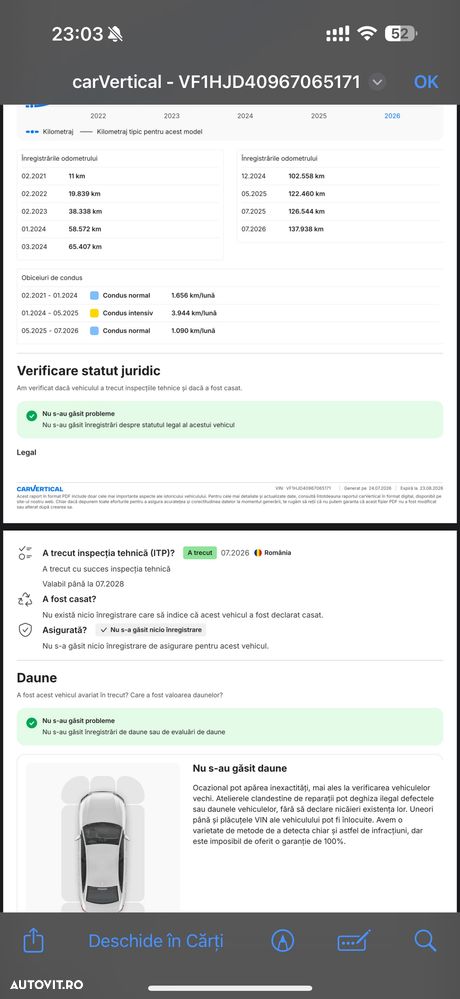460x999 pixels.
Task: Tap the form fill signature icon
Action: [x=354, y=941]
